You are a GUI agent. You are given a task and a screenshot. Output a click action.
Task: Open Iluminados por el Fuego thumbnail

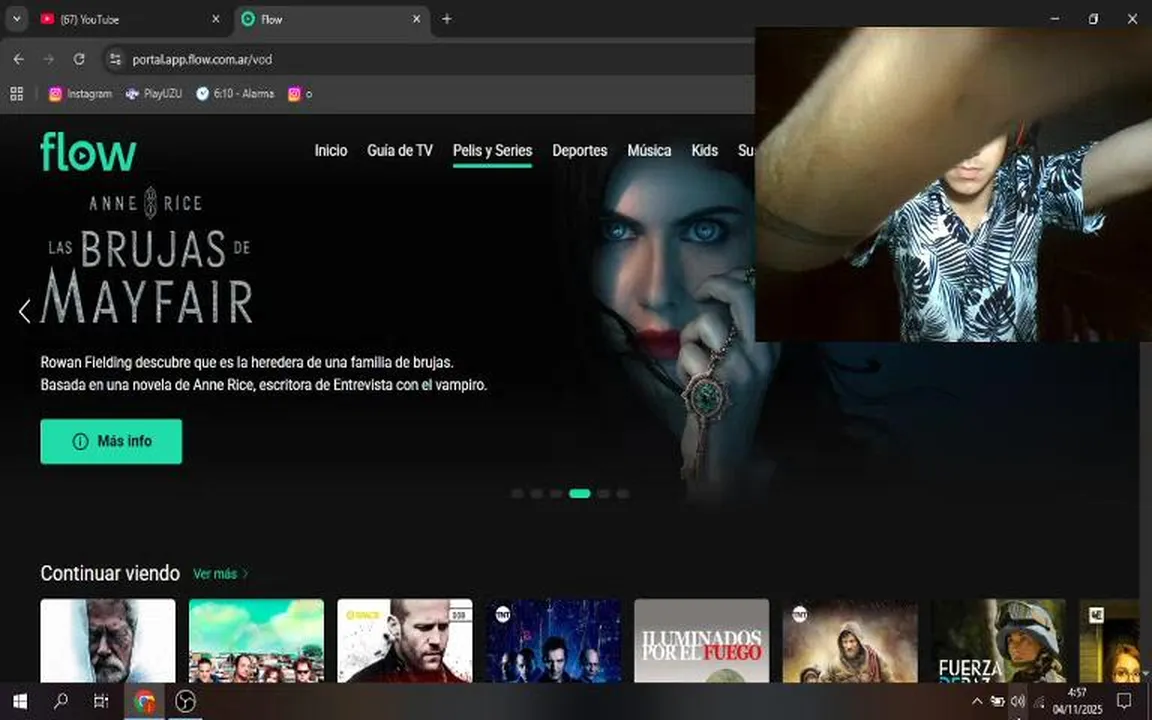tap(702, 641)
